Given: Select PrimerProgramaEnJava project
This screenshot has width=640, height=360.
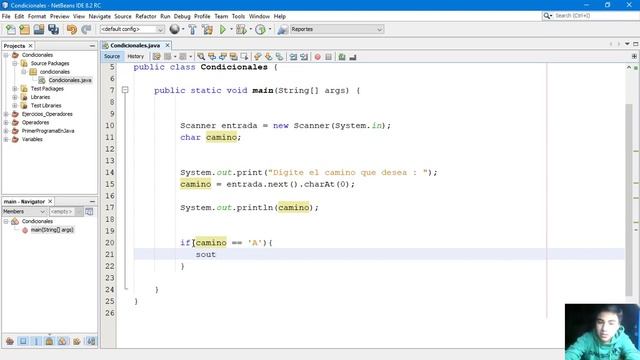Looking at the screenshot, I should pos(48,131).
